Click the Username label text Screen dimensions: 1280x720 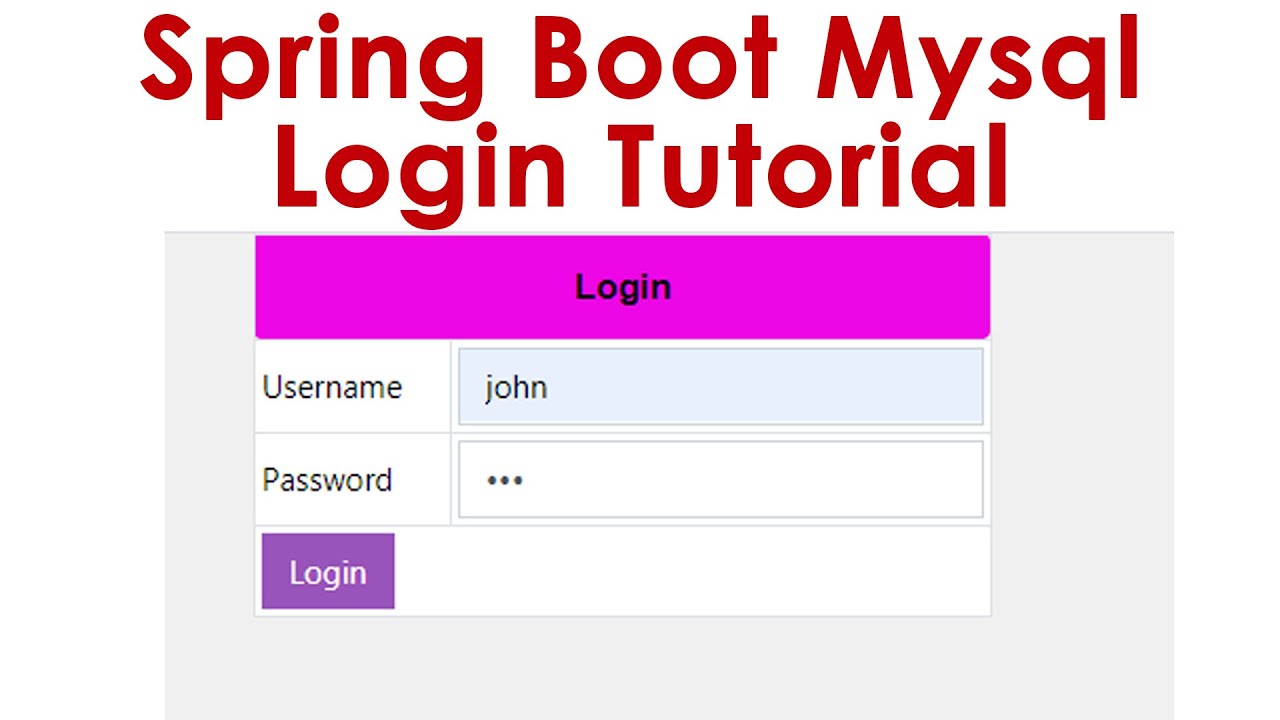(x=332, y=387)
